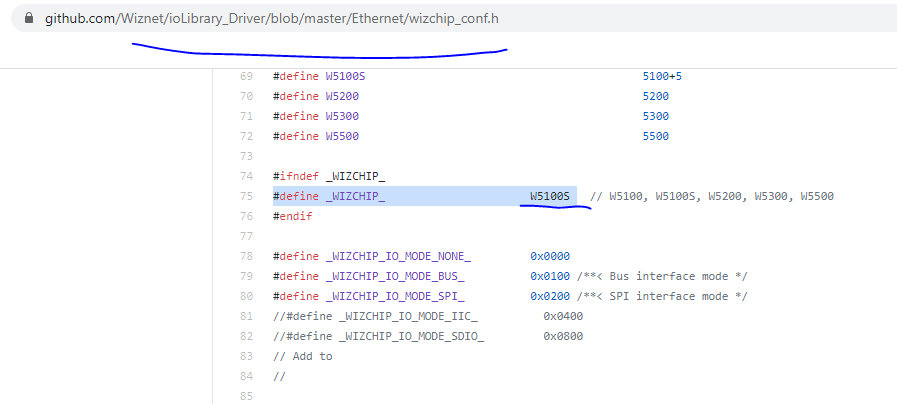Click the value 5500 on line 72
The image size is (897, 404).
(x=656, y=136)
